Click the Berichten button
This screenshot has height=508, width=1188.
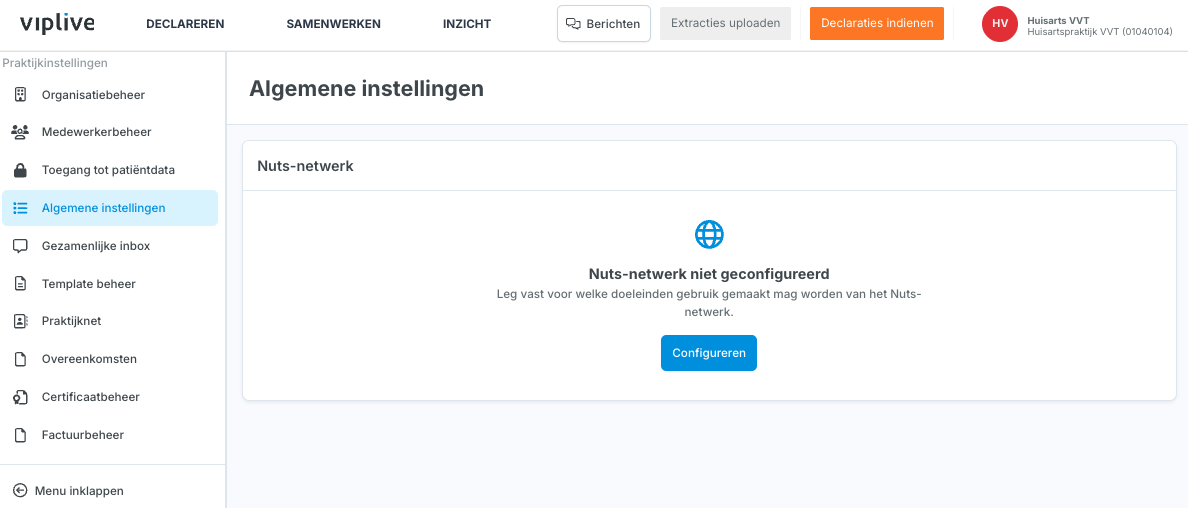coord(604,24)
